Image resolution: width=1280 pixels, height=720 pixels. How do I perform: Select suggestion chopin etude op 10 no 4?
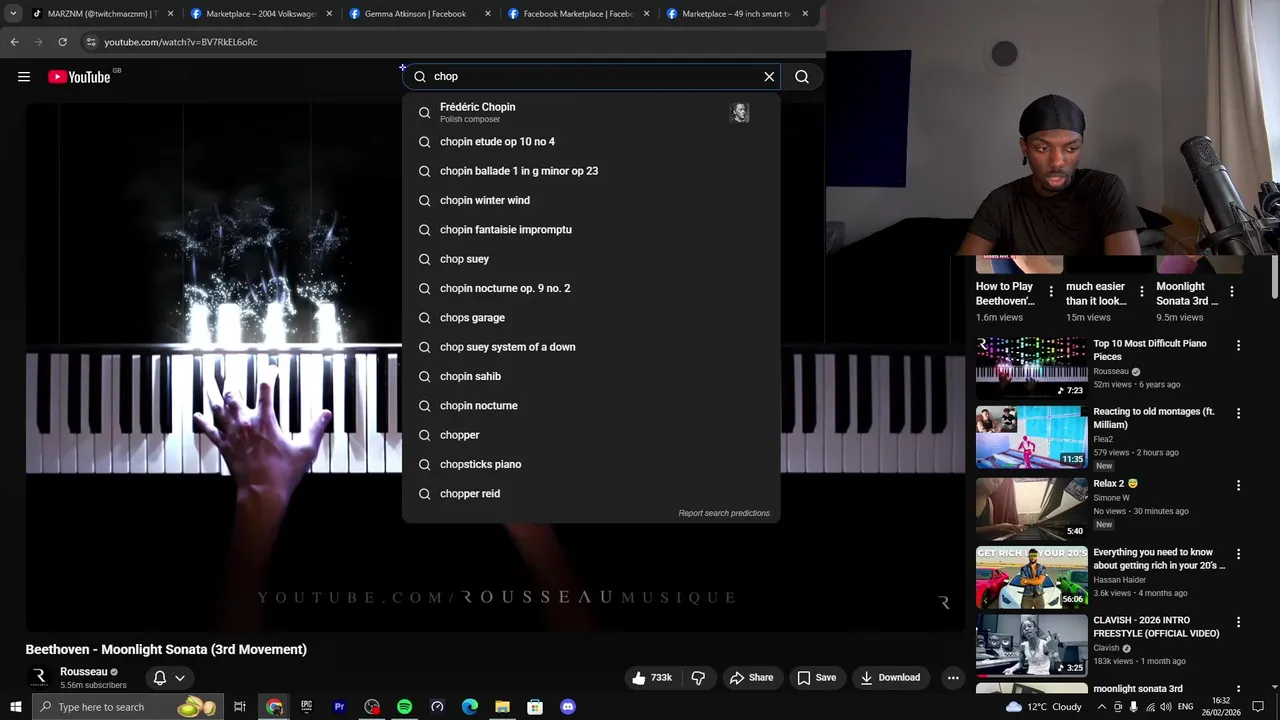[x=591, y=142]
